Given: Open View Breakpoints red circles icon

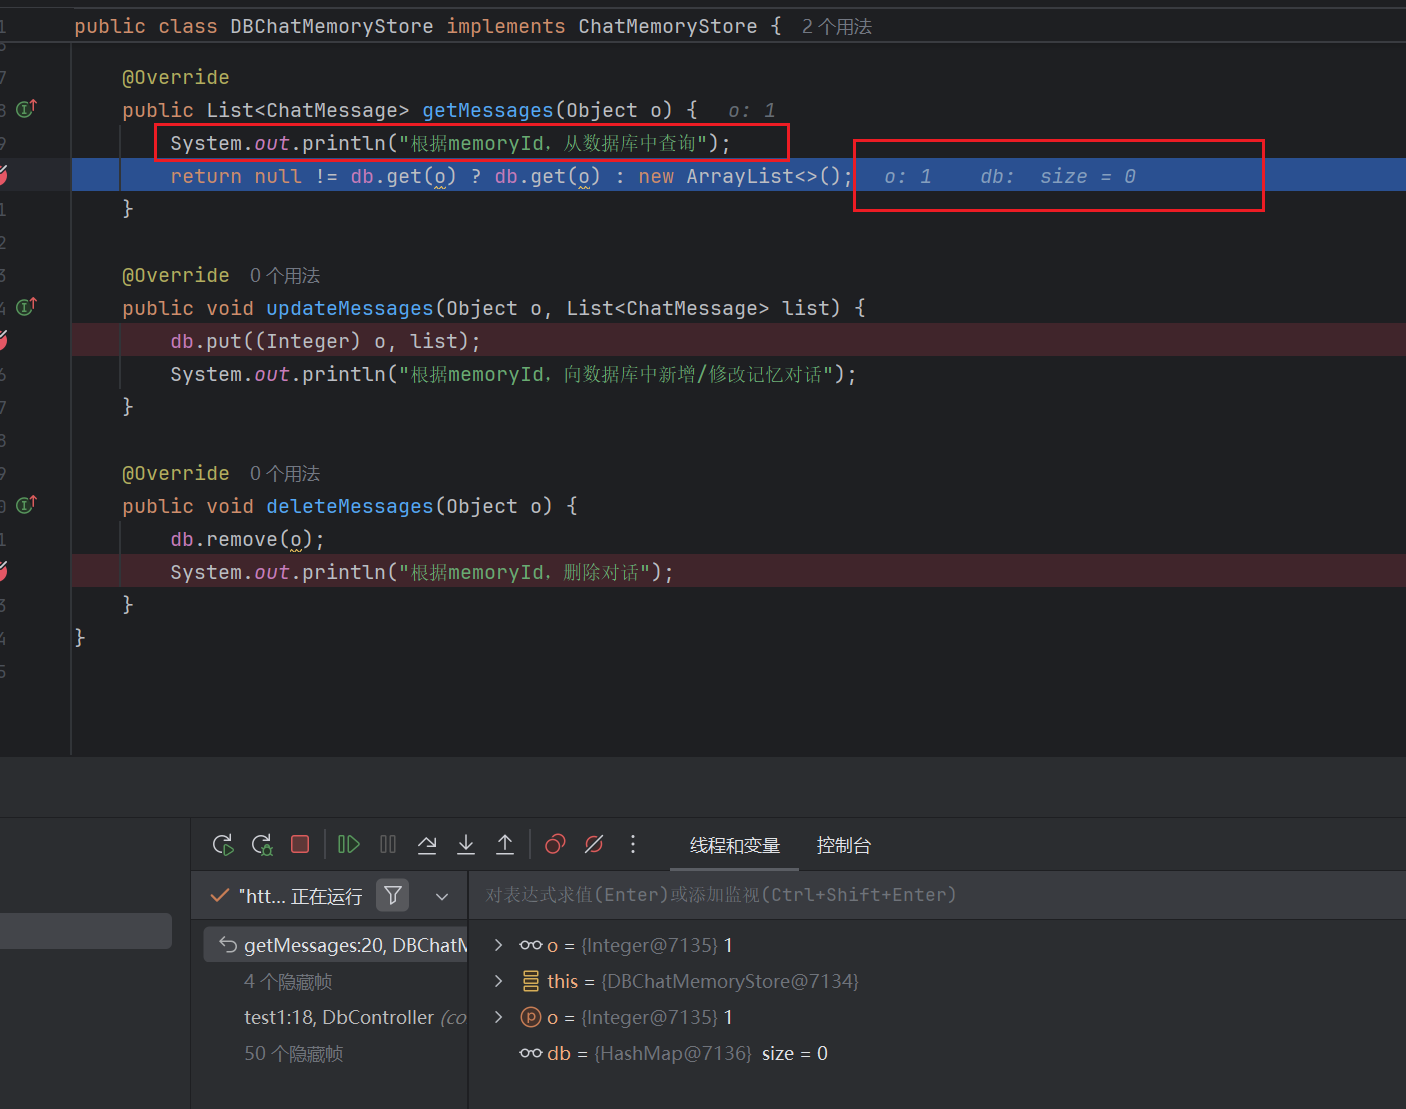Looking at the screenshot, I should click(x=555, y=845).
